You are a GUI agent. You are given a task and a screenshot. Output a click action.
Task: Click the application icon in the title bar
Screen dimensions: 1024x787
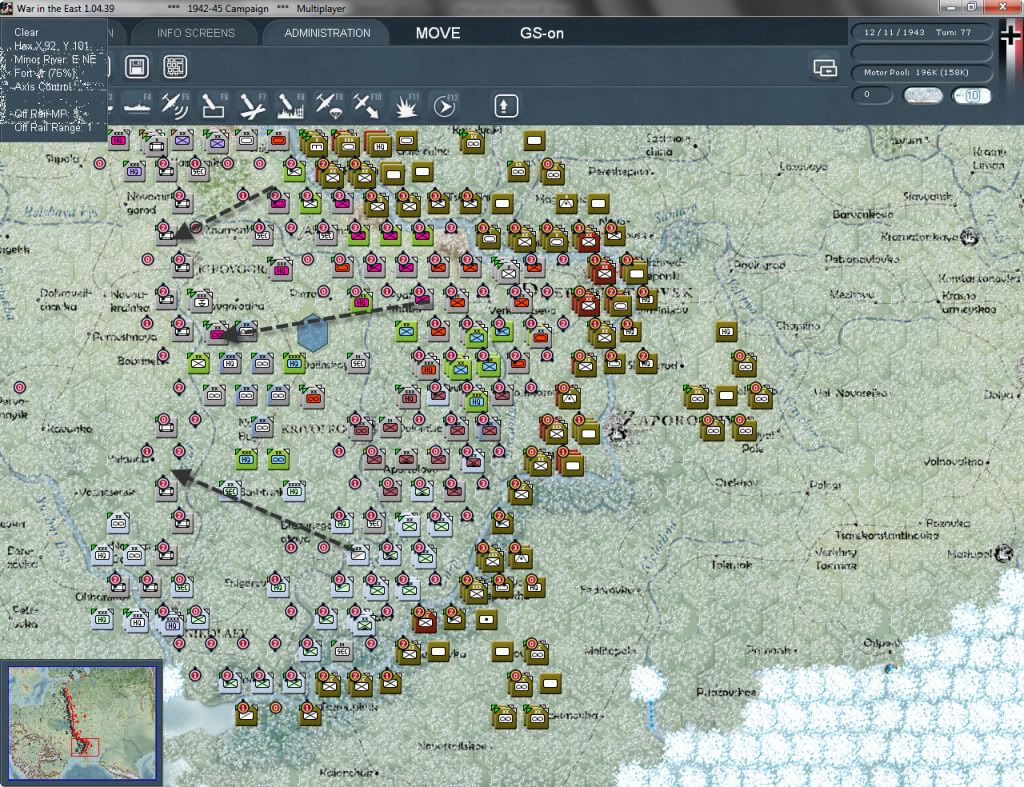click(x=7, y=8)
